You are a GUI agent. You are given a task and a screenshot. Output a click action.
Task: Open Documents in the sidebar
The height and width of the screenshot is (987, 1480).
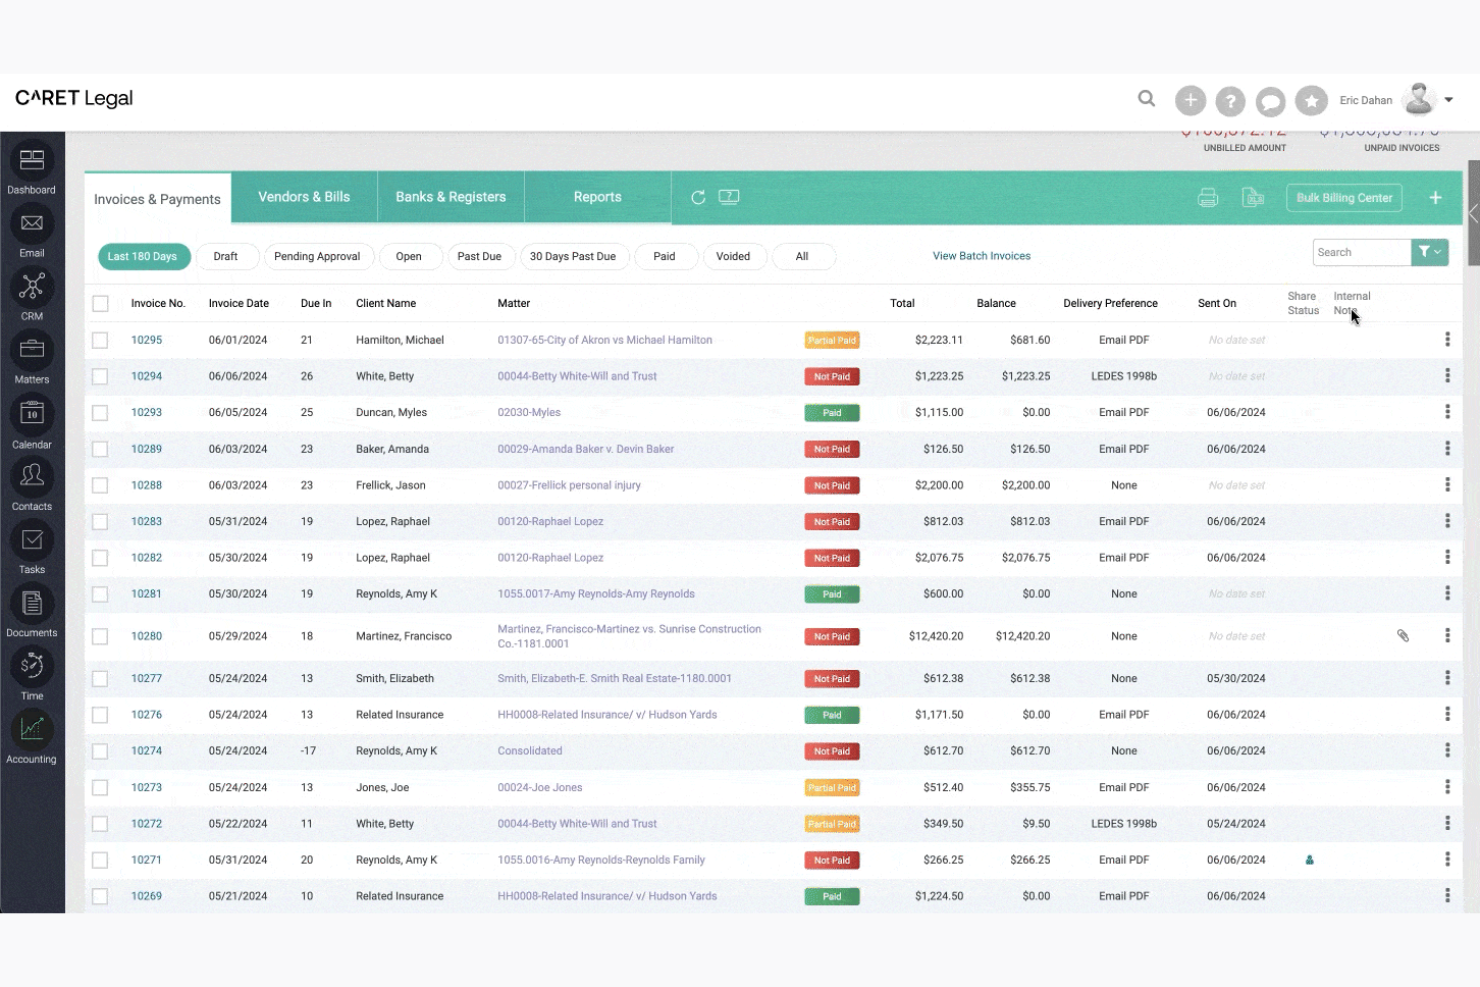[x=32, y=603]
